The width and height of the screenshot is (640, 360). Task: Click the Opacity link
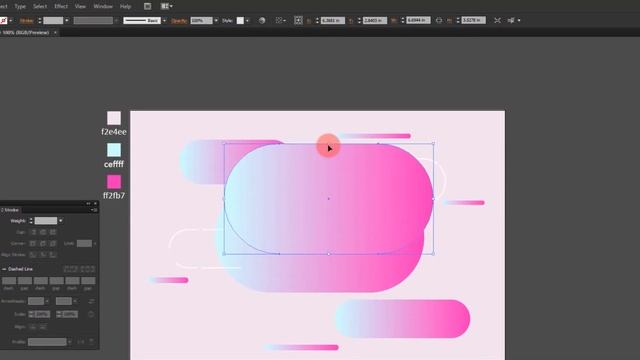[x=179, y=20]
